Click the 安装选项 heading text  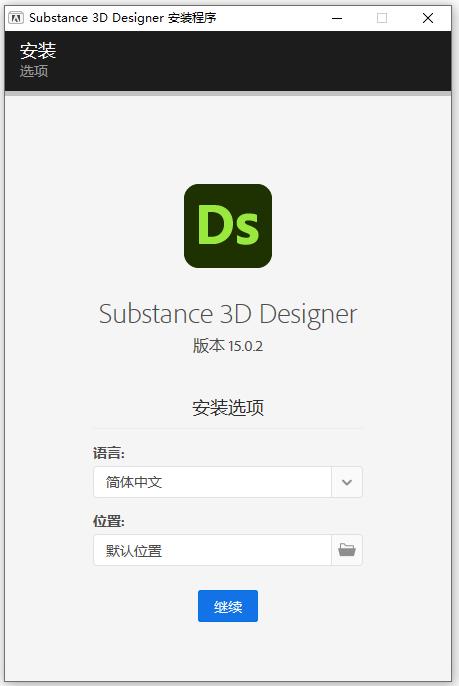(228, 408)
